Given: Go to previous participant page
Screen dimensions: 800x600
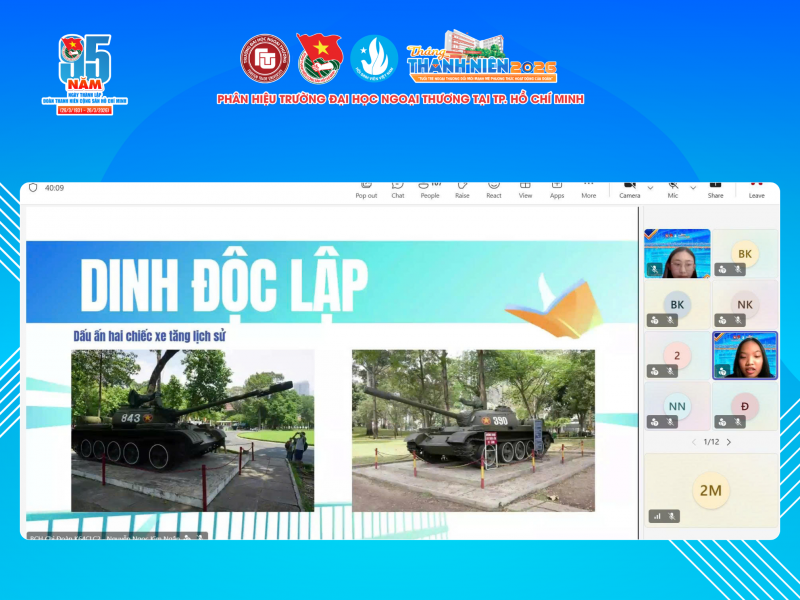Looking at the screenshot, I should point(693,442).
